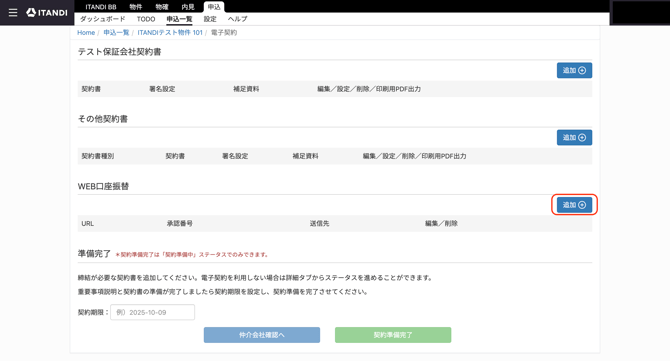Add a テスト保証会社契約書 contract
670x361 pixels.
574,70
